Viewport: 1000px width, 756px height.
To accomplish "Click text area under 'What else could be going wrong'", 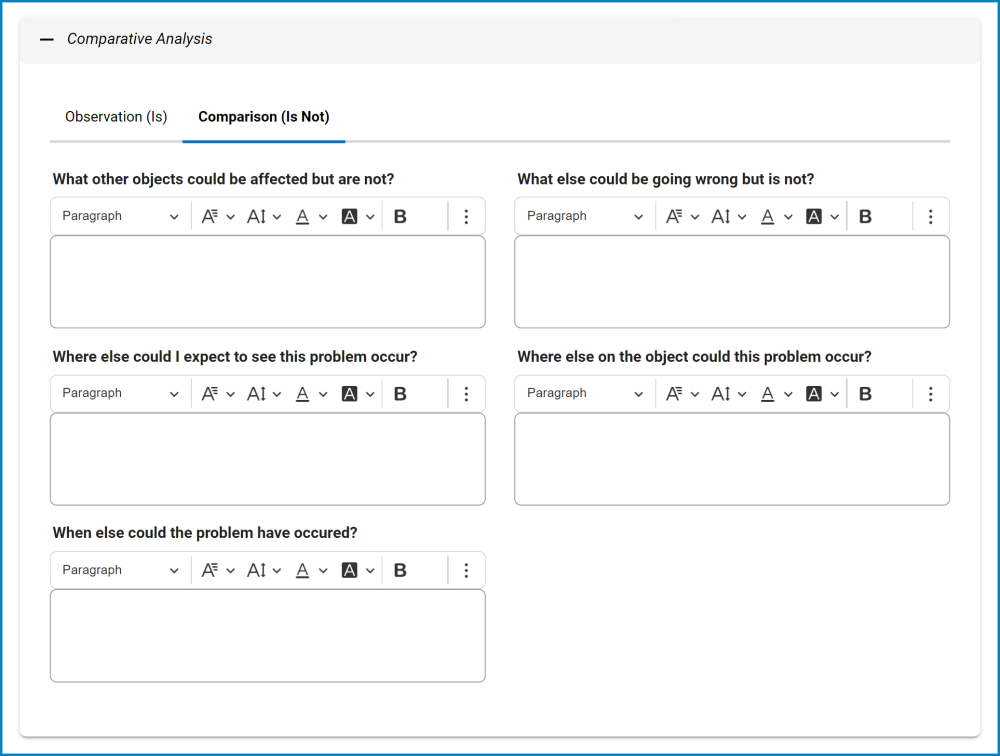I will pos(732,282).
